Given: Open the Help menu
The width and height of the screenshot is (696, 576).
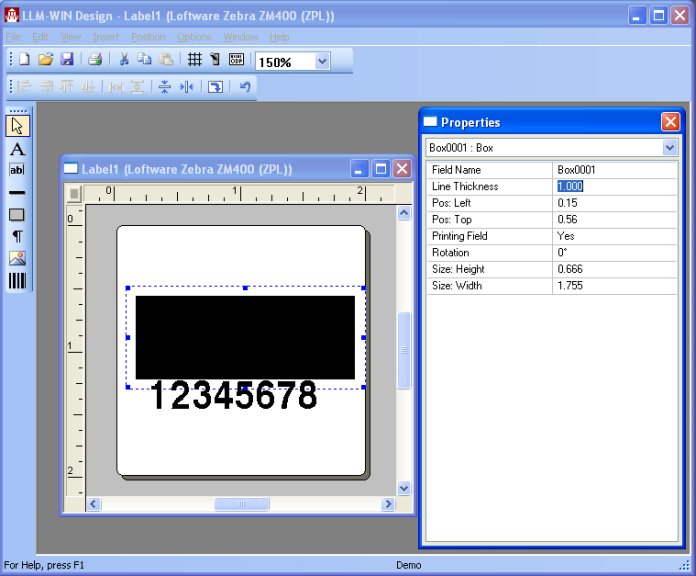Looking at the screenshot, I should tap(279, 37).
